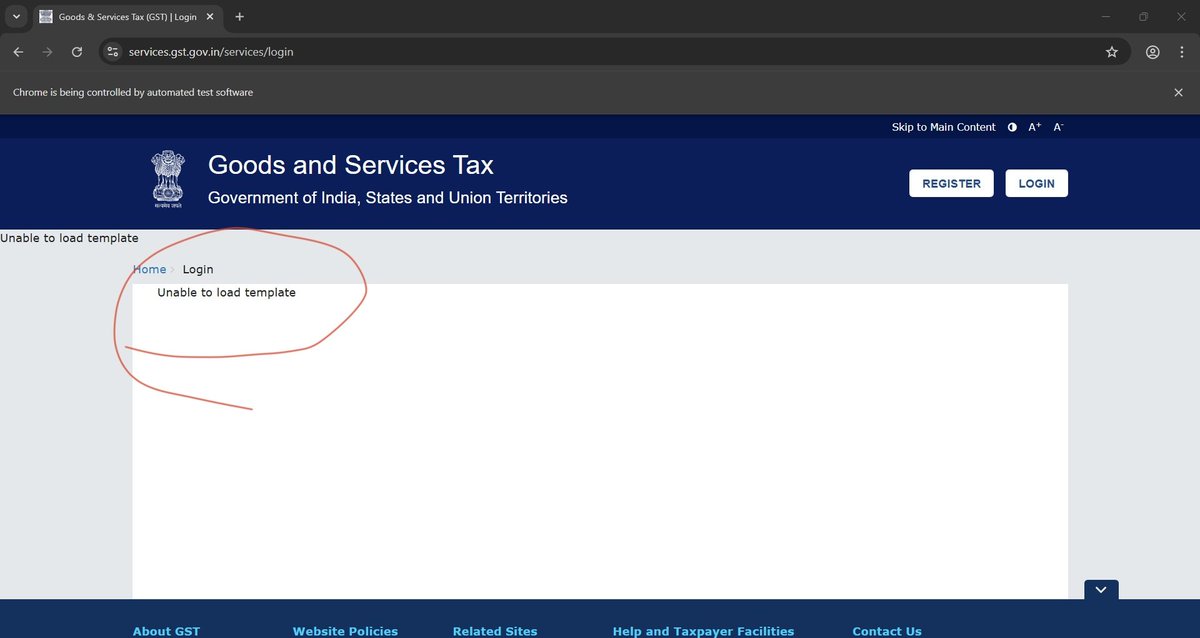1200x638 pixels.
Task: Reload the GST login page
Action: tap(77, 51)
